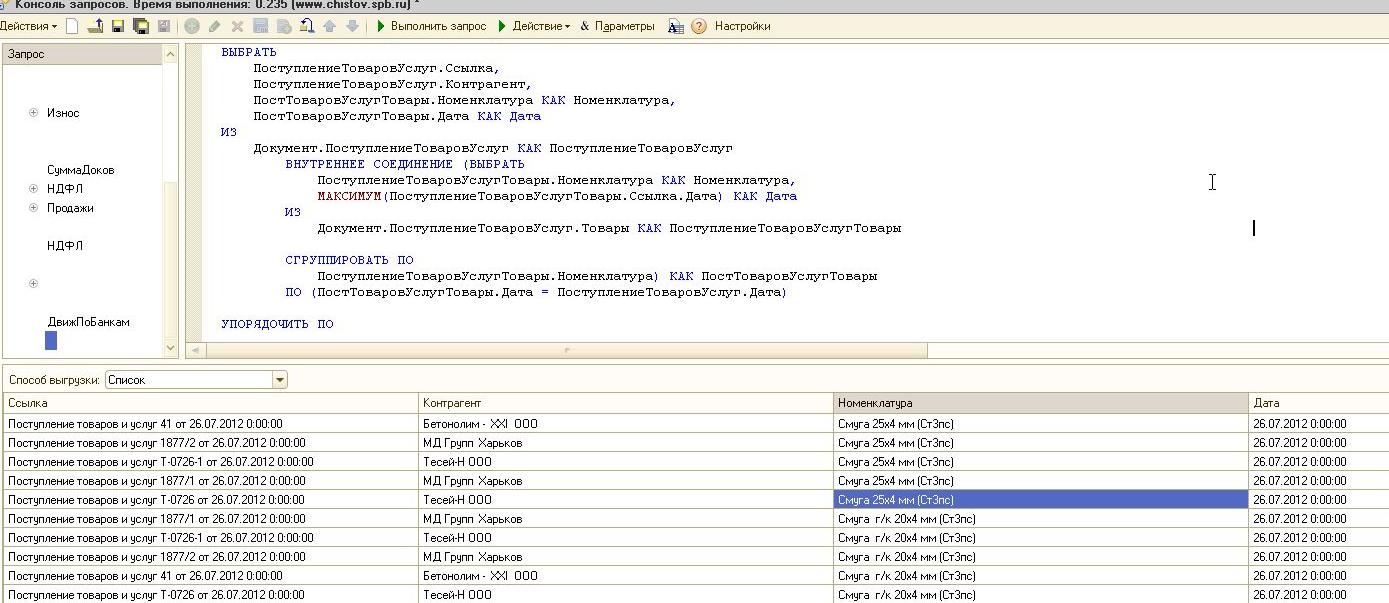The image size is (1389, 603).
Task: Expand the unnamed node above ДвижПоБанкам
Action: [33, 284]
